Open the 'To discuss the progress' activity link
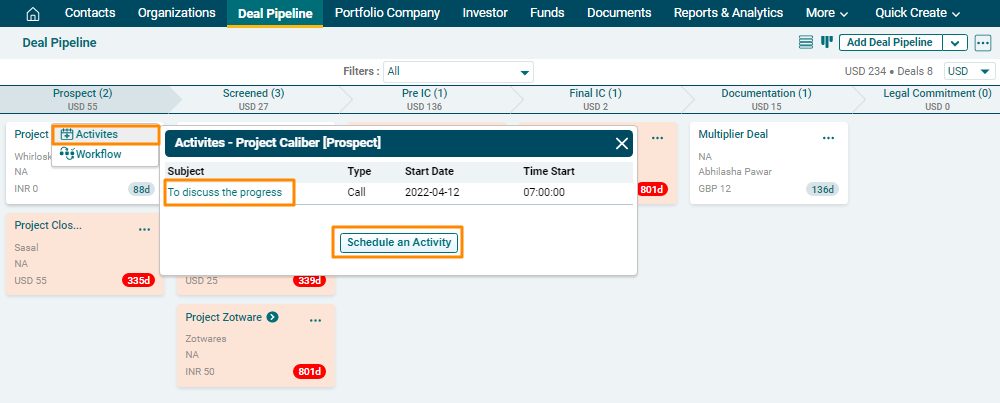1000x403 pixels. pyautogui.click(x=225, y=191)
